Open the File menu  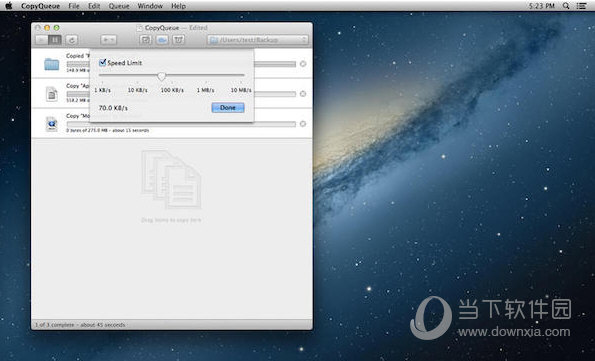(x=74, y=6)
